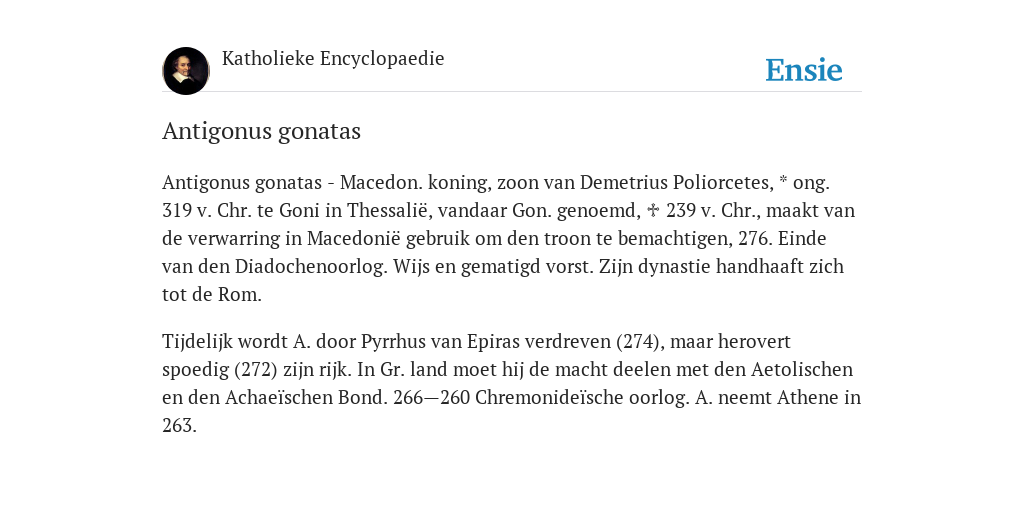Click the year 263 on the last line
1024x512 pixels.
pos(179,426)
